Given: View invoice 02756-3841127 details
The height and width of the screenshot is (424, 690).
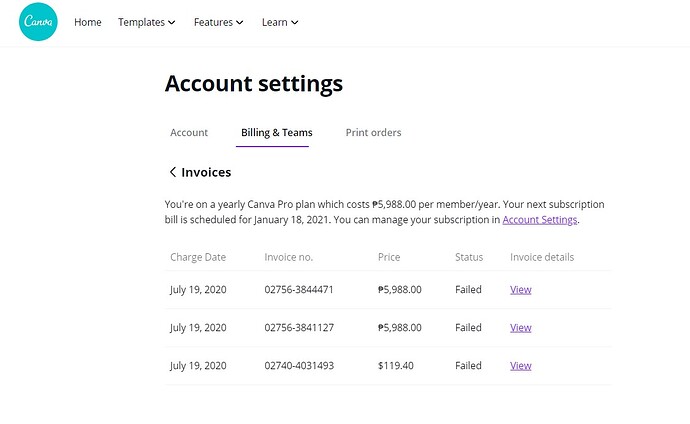Looking at the screenshot, I should pos(520,328).
